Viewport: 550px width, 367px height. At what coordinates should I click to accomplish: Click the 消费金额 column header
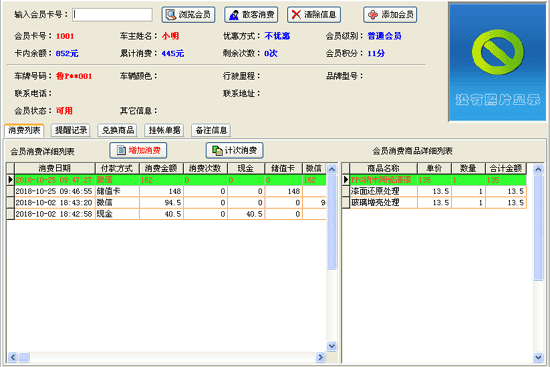[161, 168]
